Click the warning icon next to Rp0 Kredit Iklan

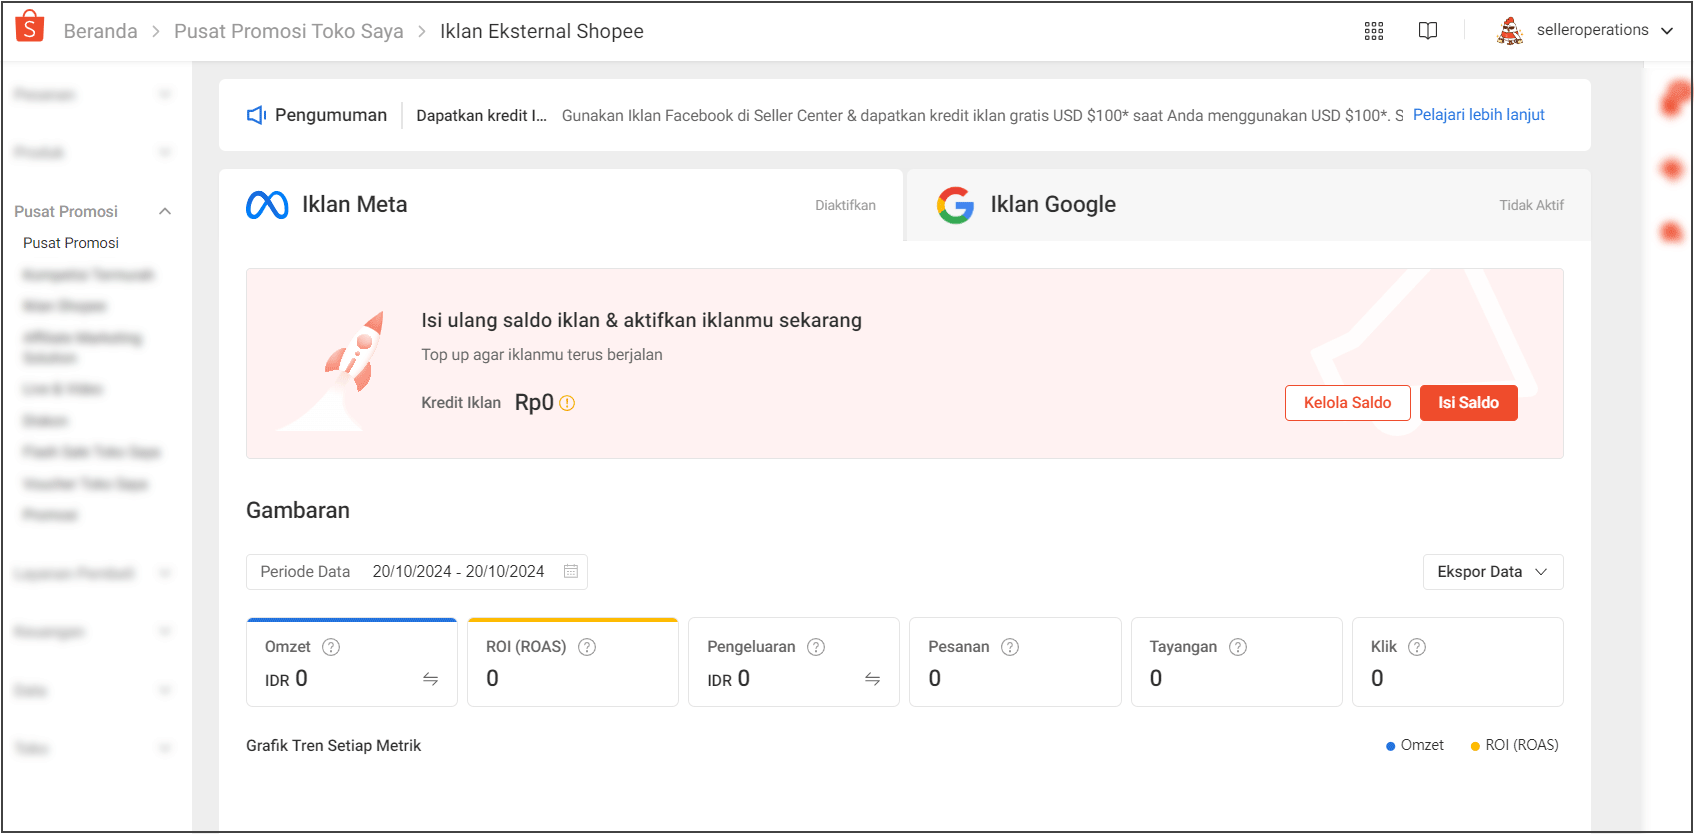[x=567, y=403]
